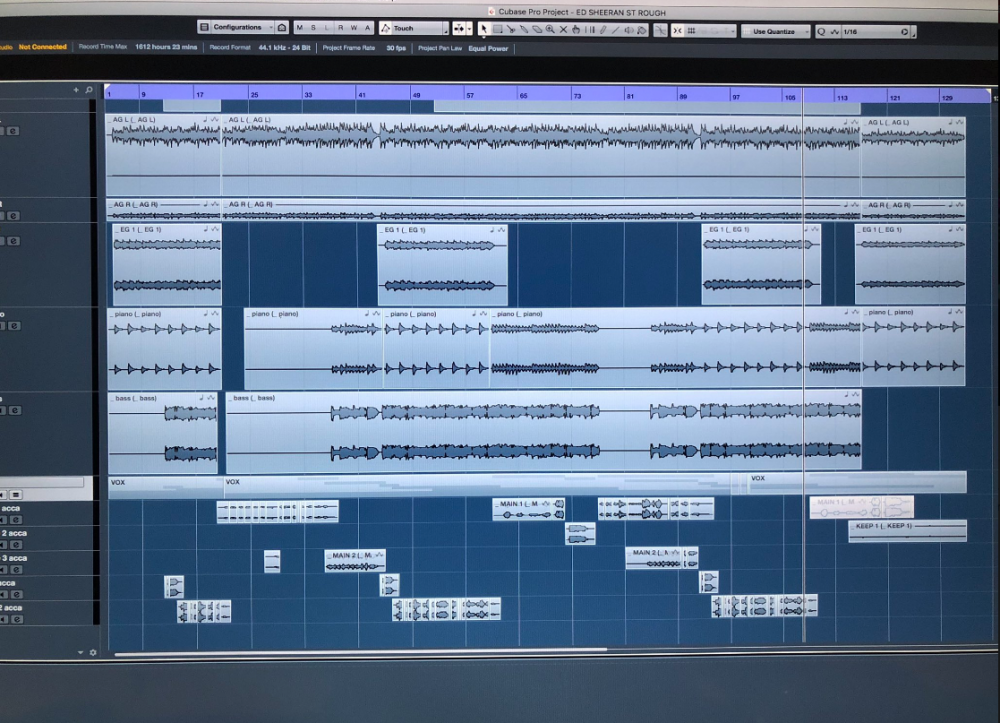The width and height of the screenshot is (1000, 723).
Task: Select the Comp hand tool
Action: coord(576,29)
